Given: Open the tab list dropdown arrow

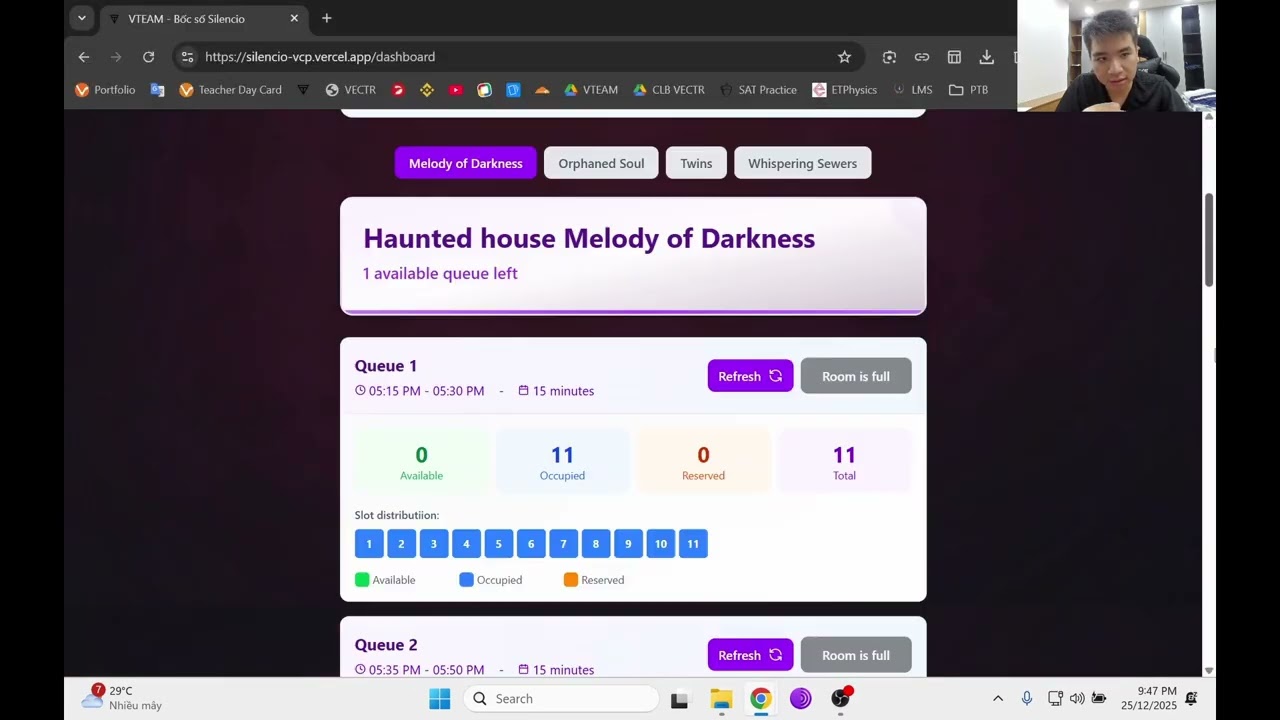Looking at the screenshot, I should (81, 18).
